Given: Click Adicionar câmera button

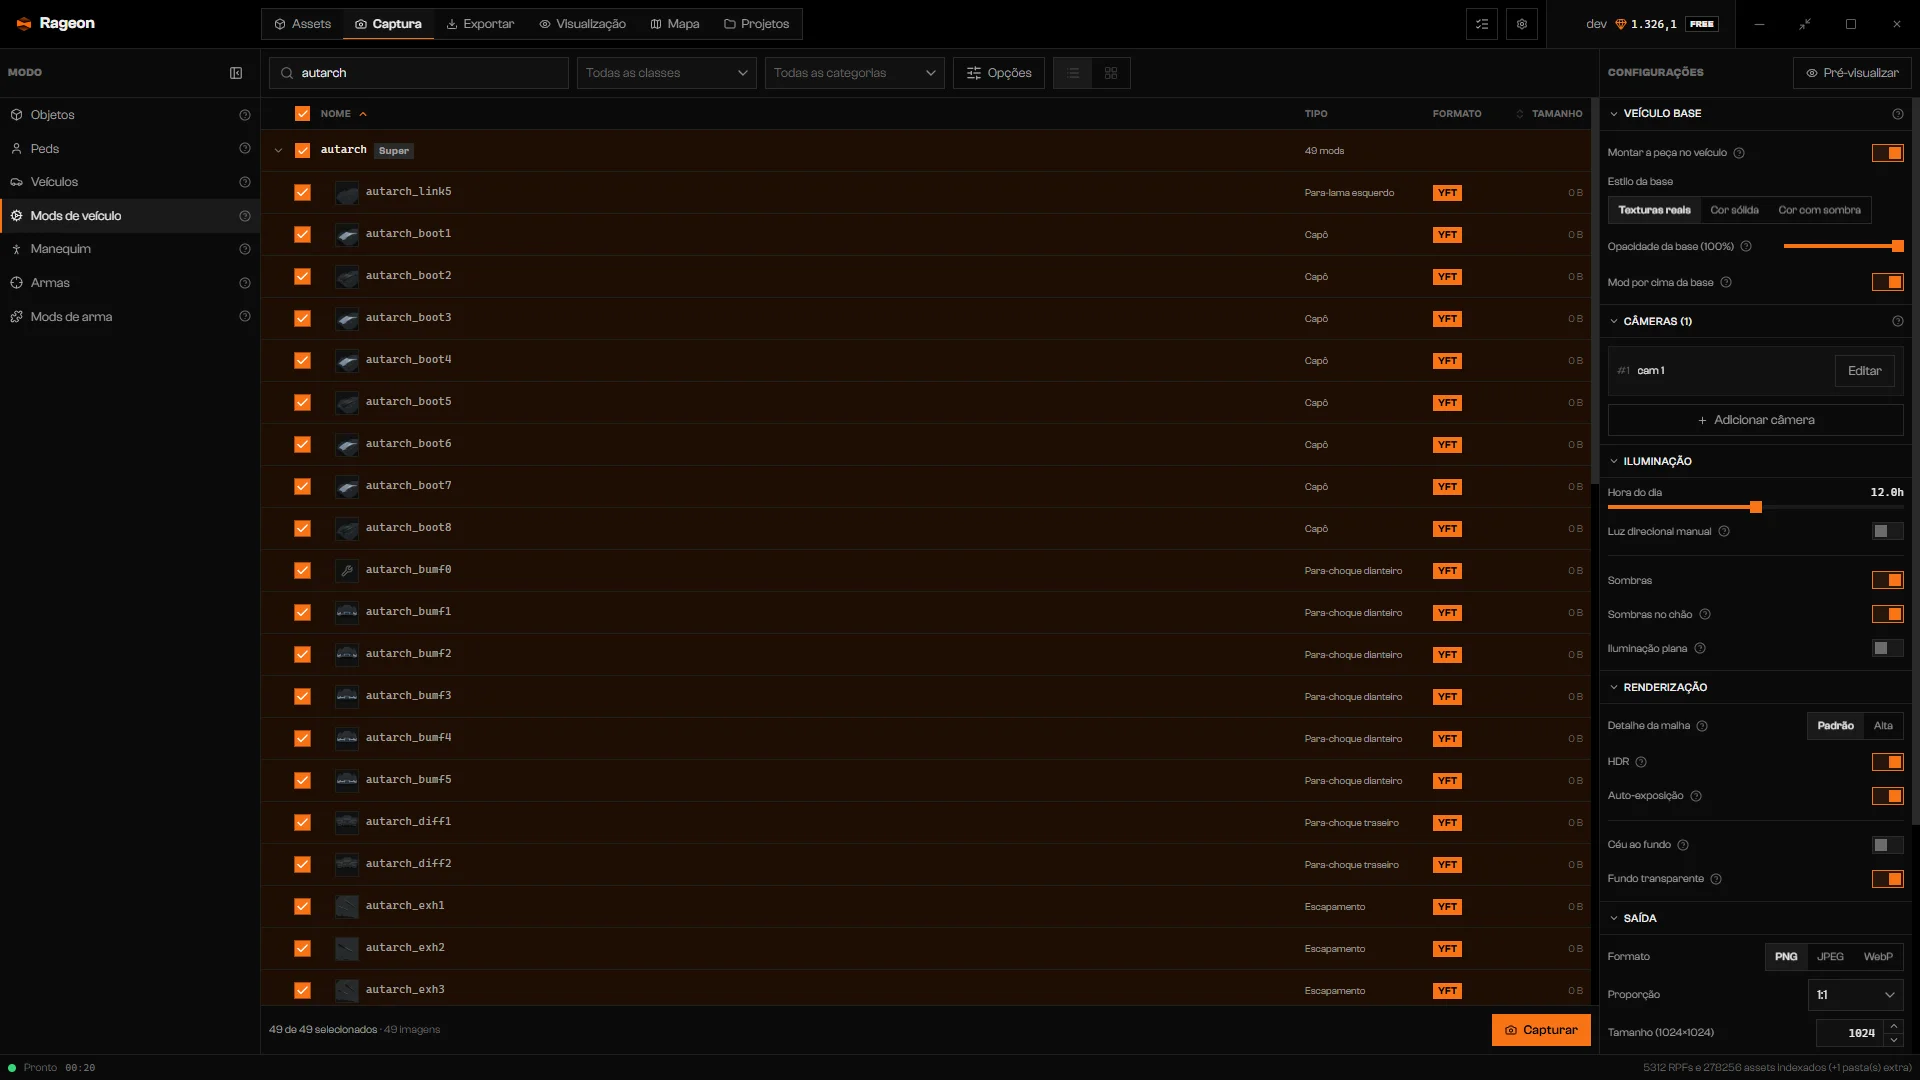Looking at the screenshot, I should coord(1755,420).
